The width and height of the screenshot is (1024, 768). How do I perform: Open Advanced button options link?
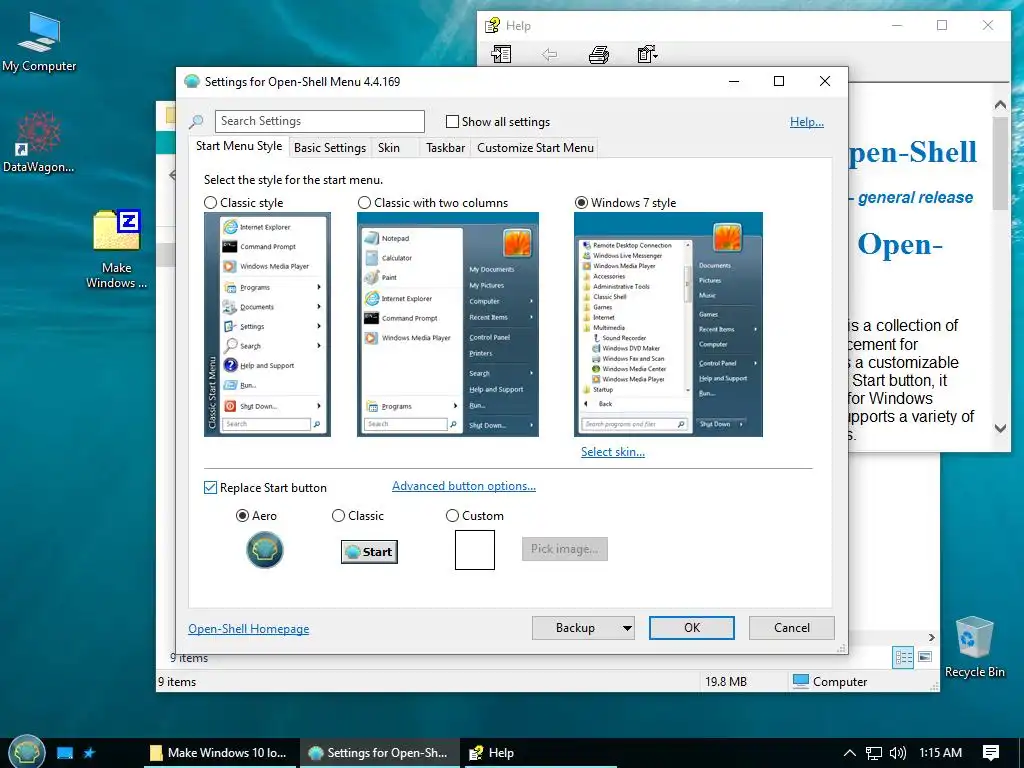click(464, 486)
